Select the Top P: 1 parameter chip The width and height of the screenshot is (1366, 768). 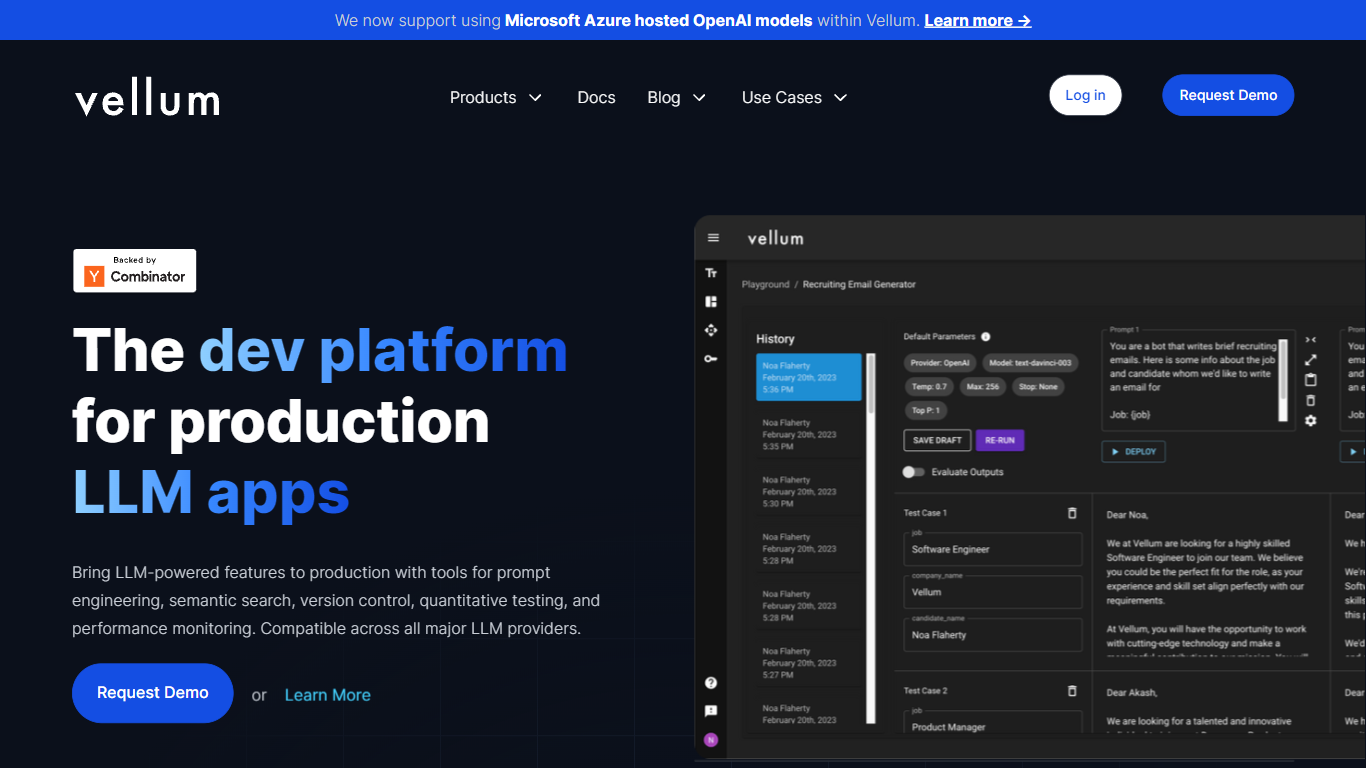(x=926, y=411)
